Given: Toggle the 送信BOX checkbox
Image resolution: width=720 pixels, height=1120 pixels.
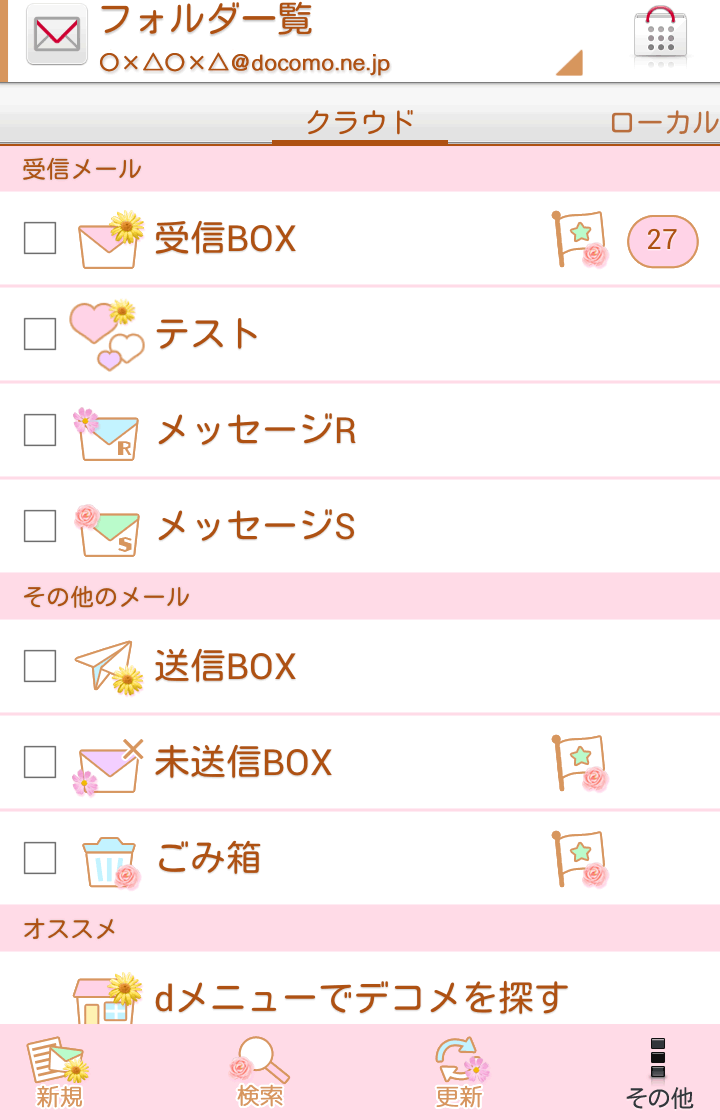Looking at the screenshot, I should tap(40, 666).
